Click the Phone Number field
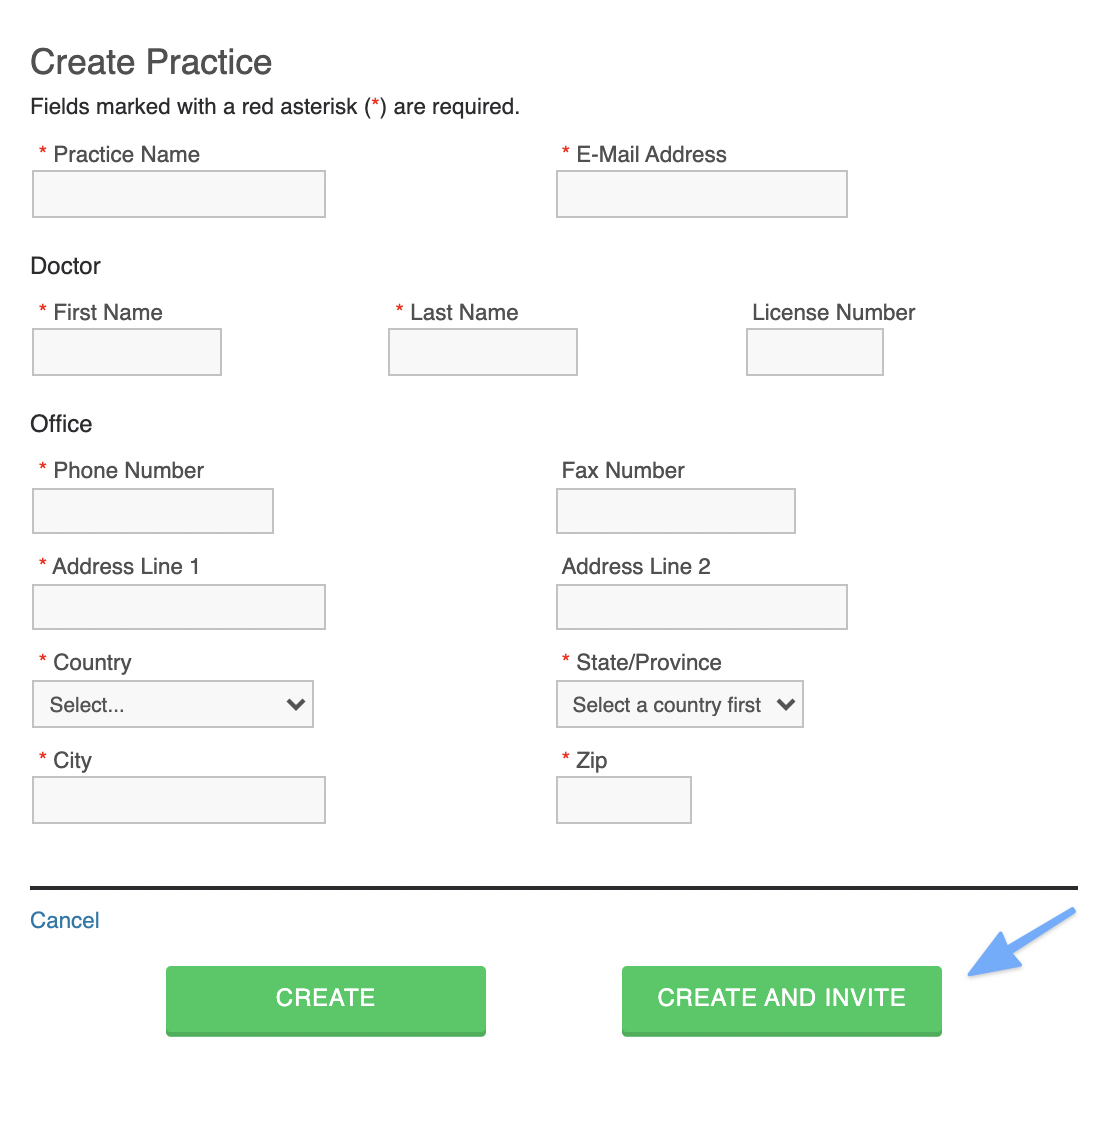The width and height of the screenshot is (1104, 1126). pos(153,511)
